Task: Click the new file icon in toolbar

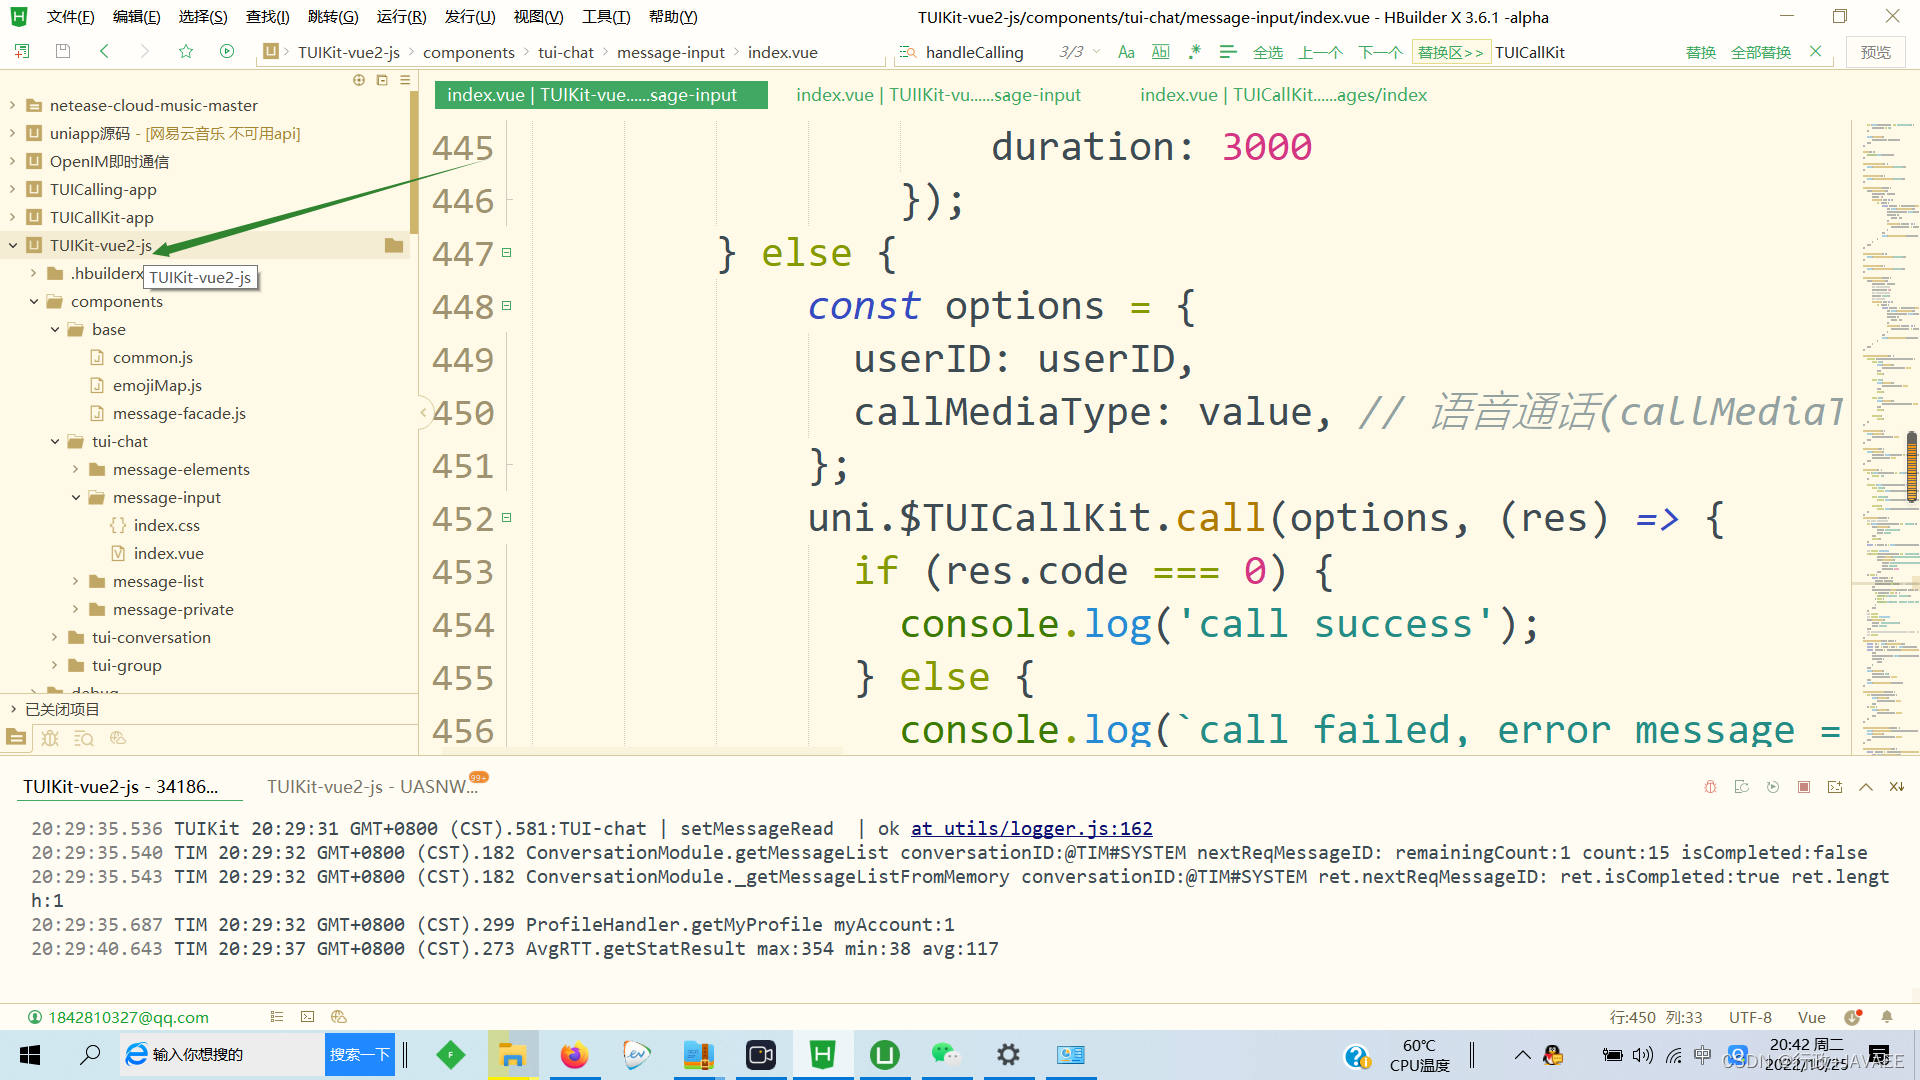Action: click(x=22, y=52)
